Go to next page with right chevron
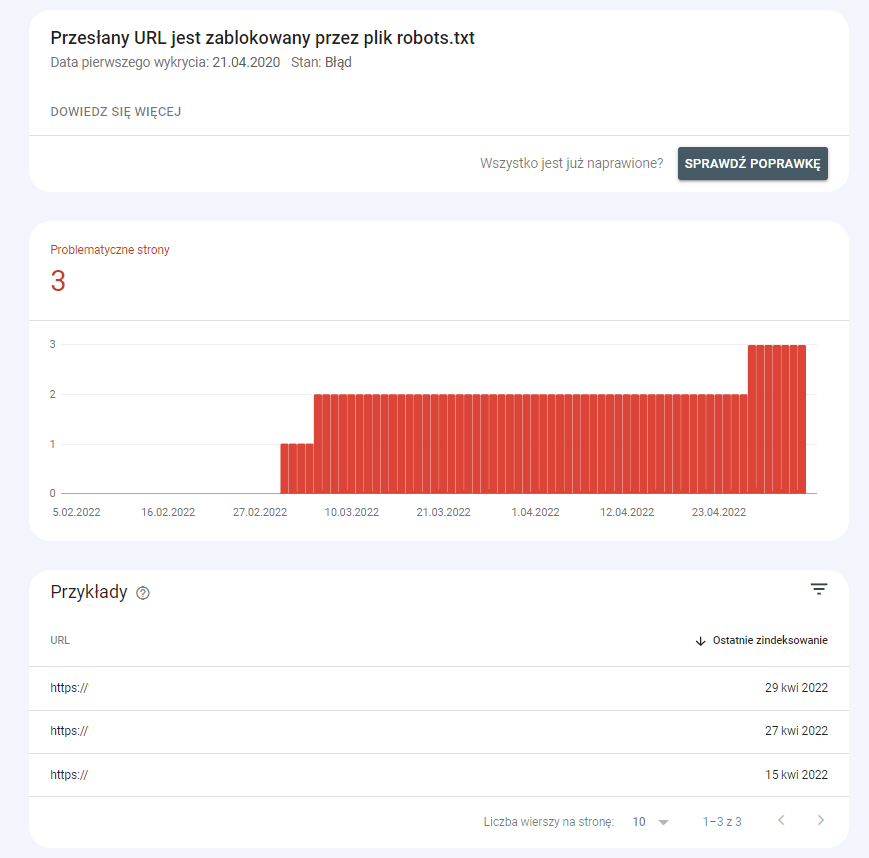Viewport: 869px width, 858px height. click(820, 819)
